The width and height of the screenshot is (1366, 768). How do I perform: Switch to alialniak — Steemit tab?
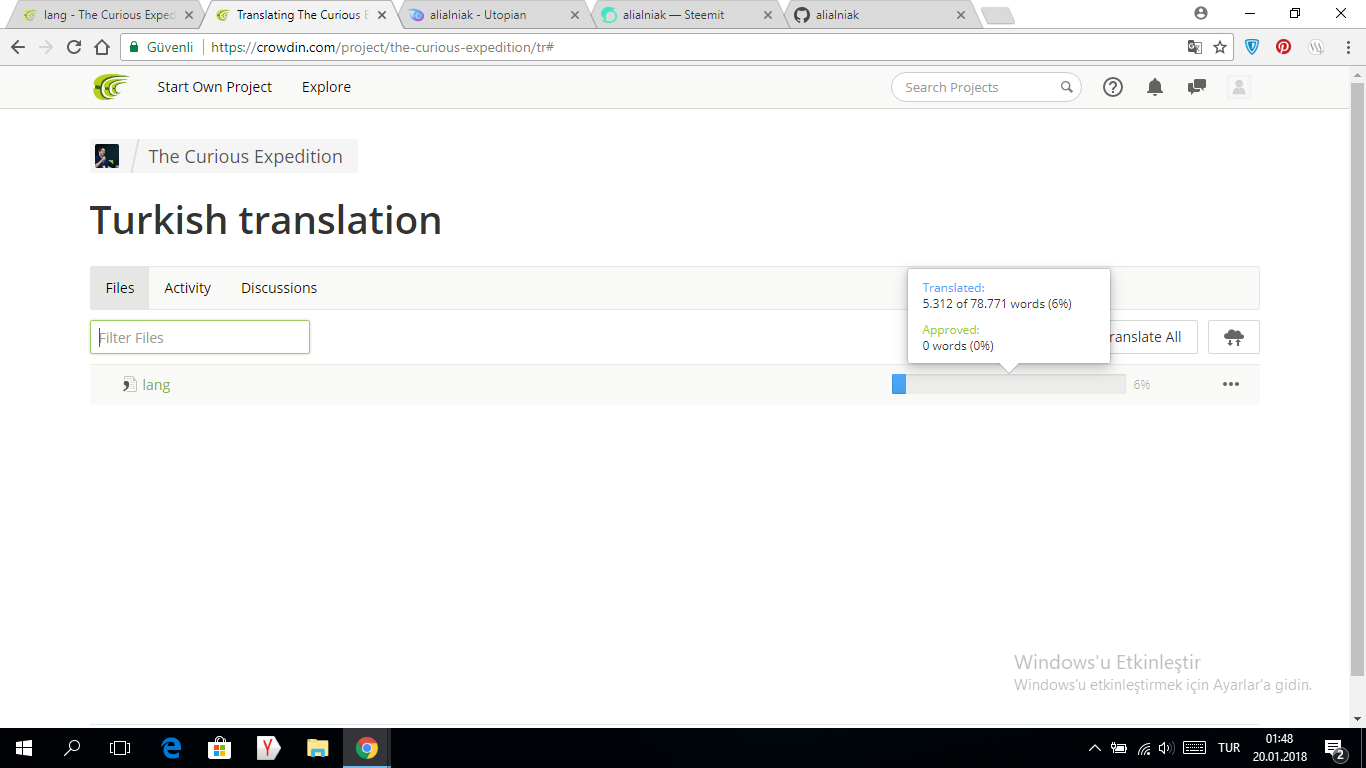[x=685, y=15]
